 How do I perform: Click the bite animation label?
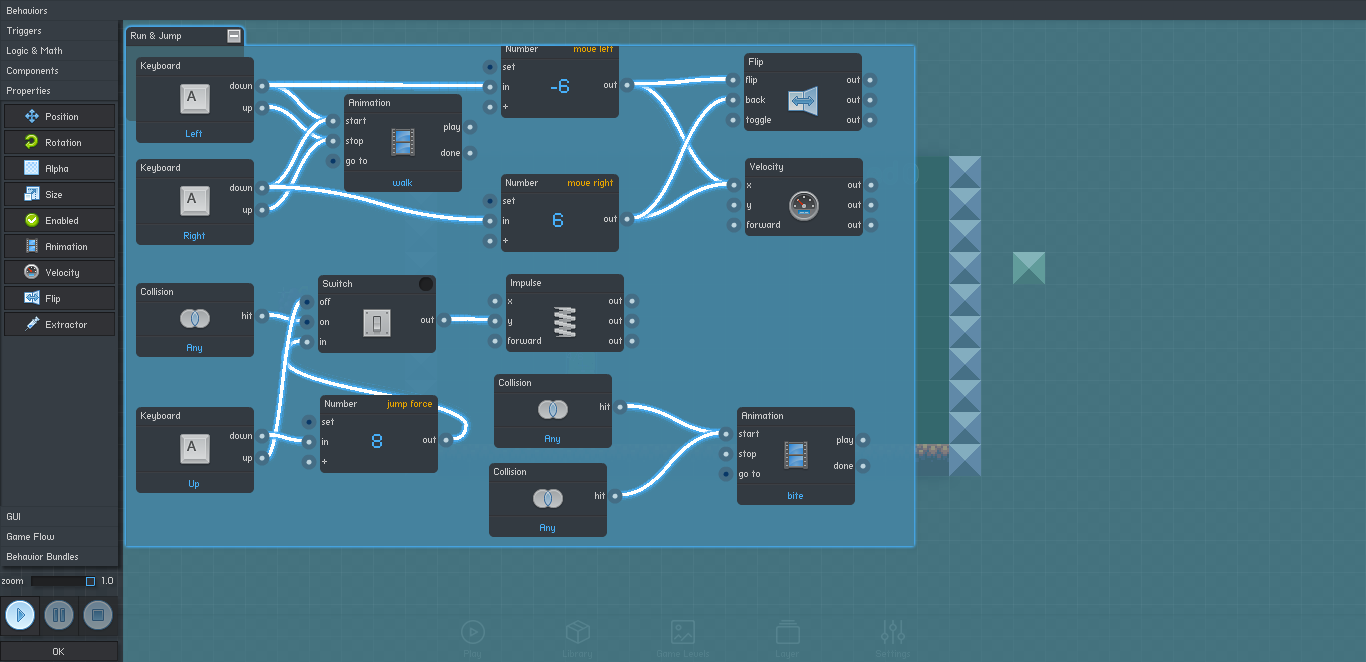[795, 496]
